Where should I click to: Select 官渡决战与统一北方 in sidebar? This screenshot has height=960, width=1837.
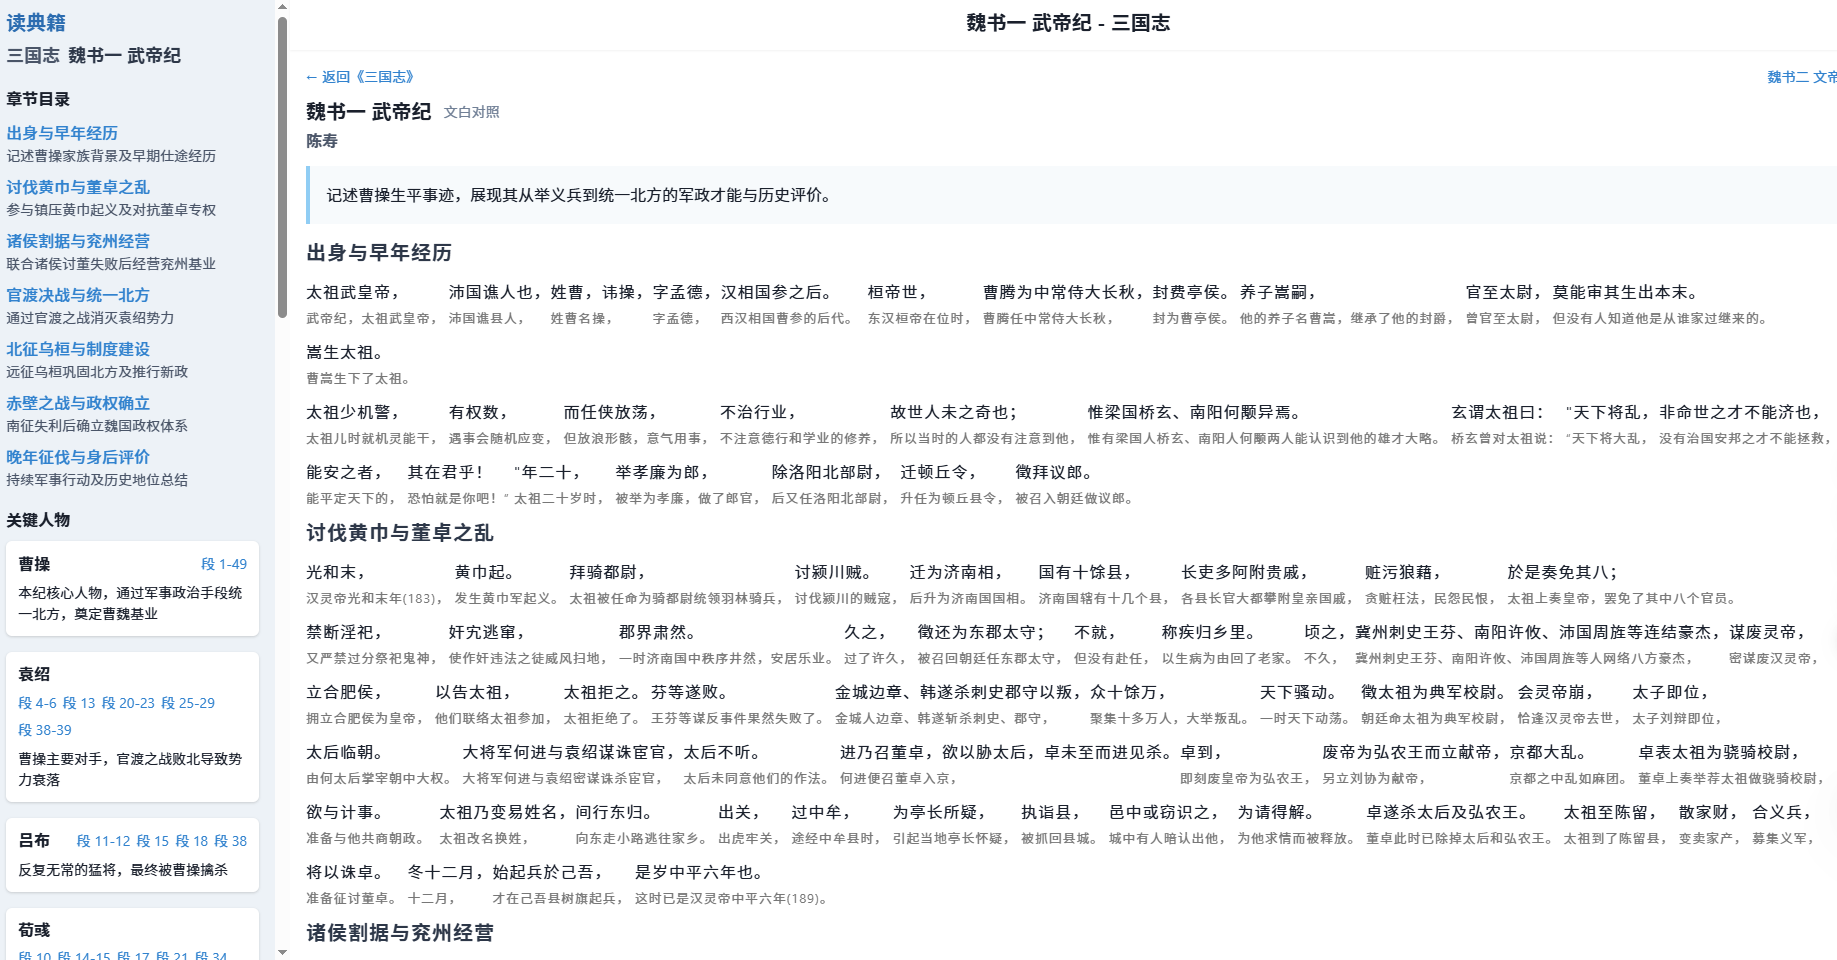[x=78, y=295]
